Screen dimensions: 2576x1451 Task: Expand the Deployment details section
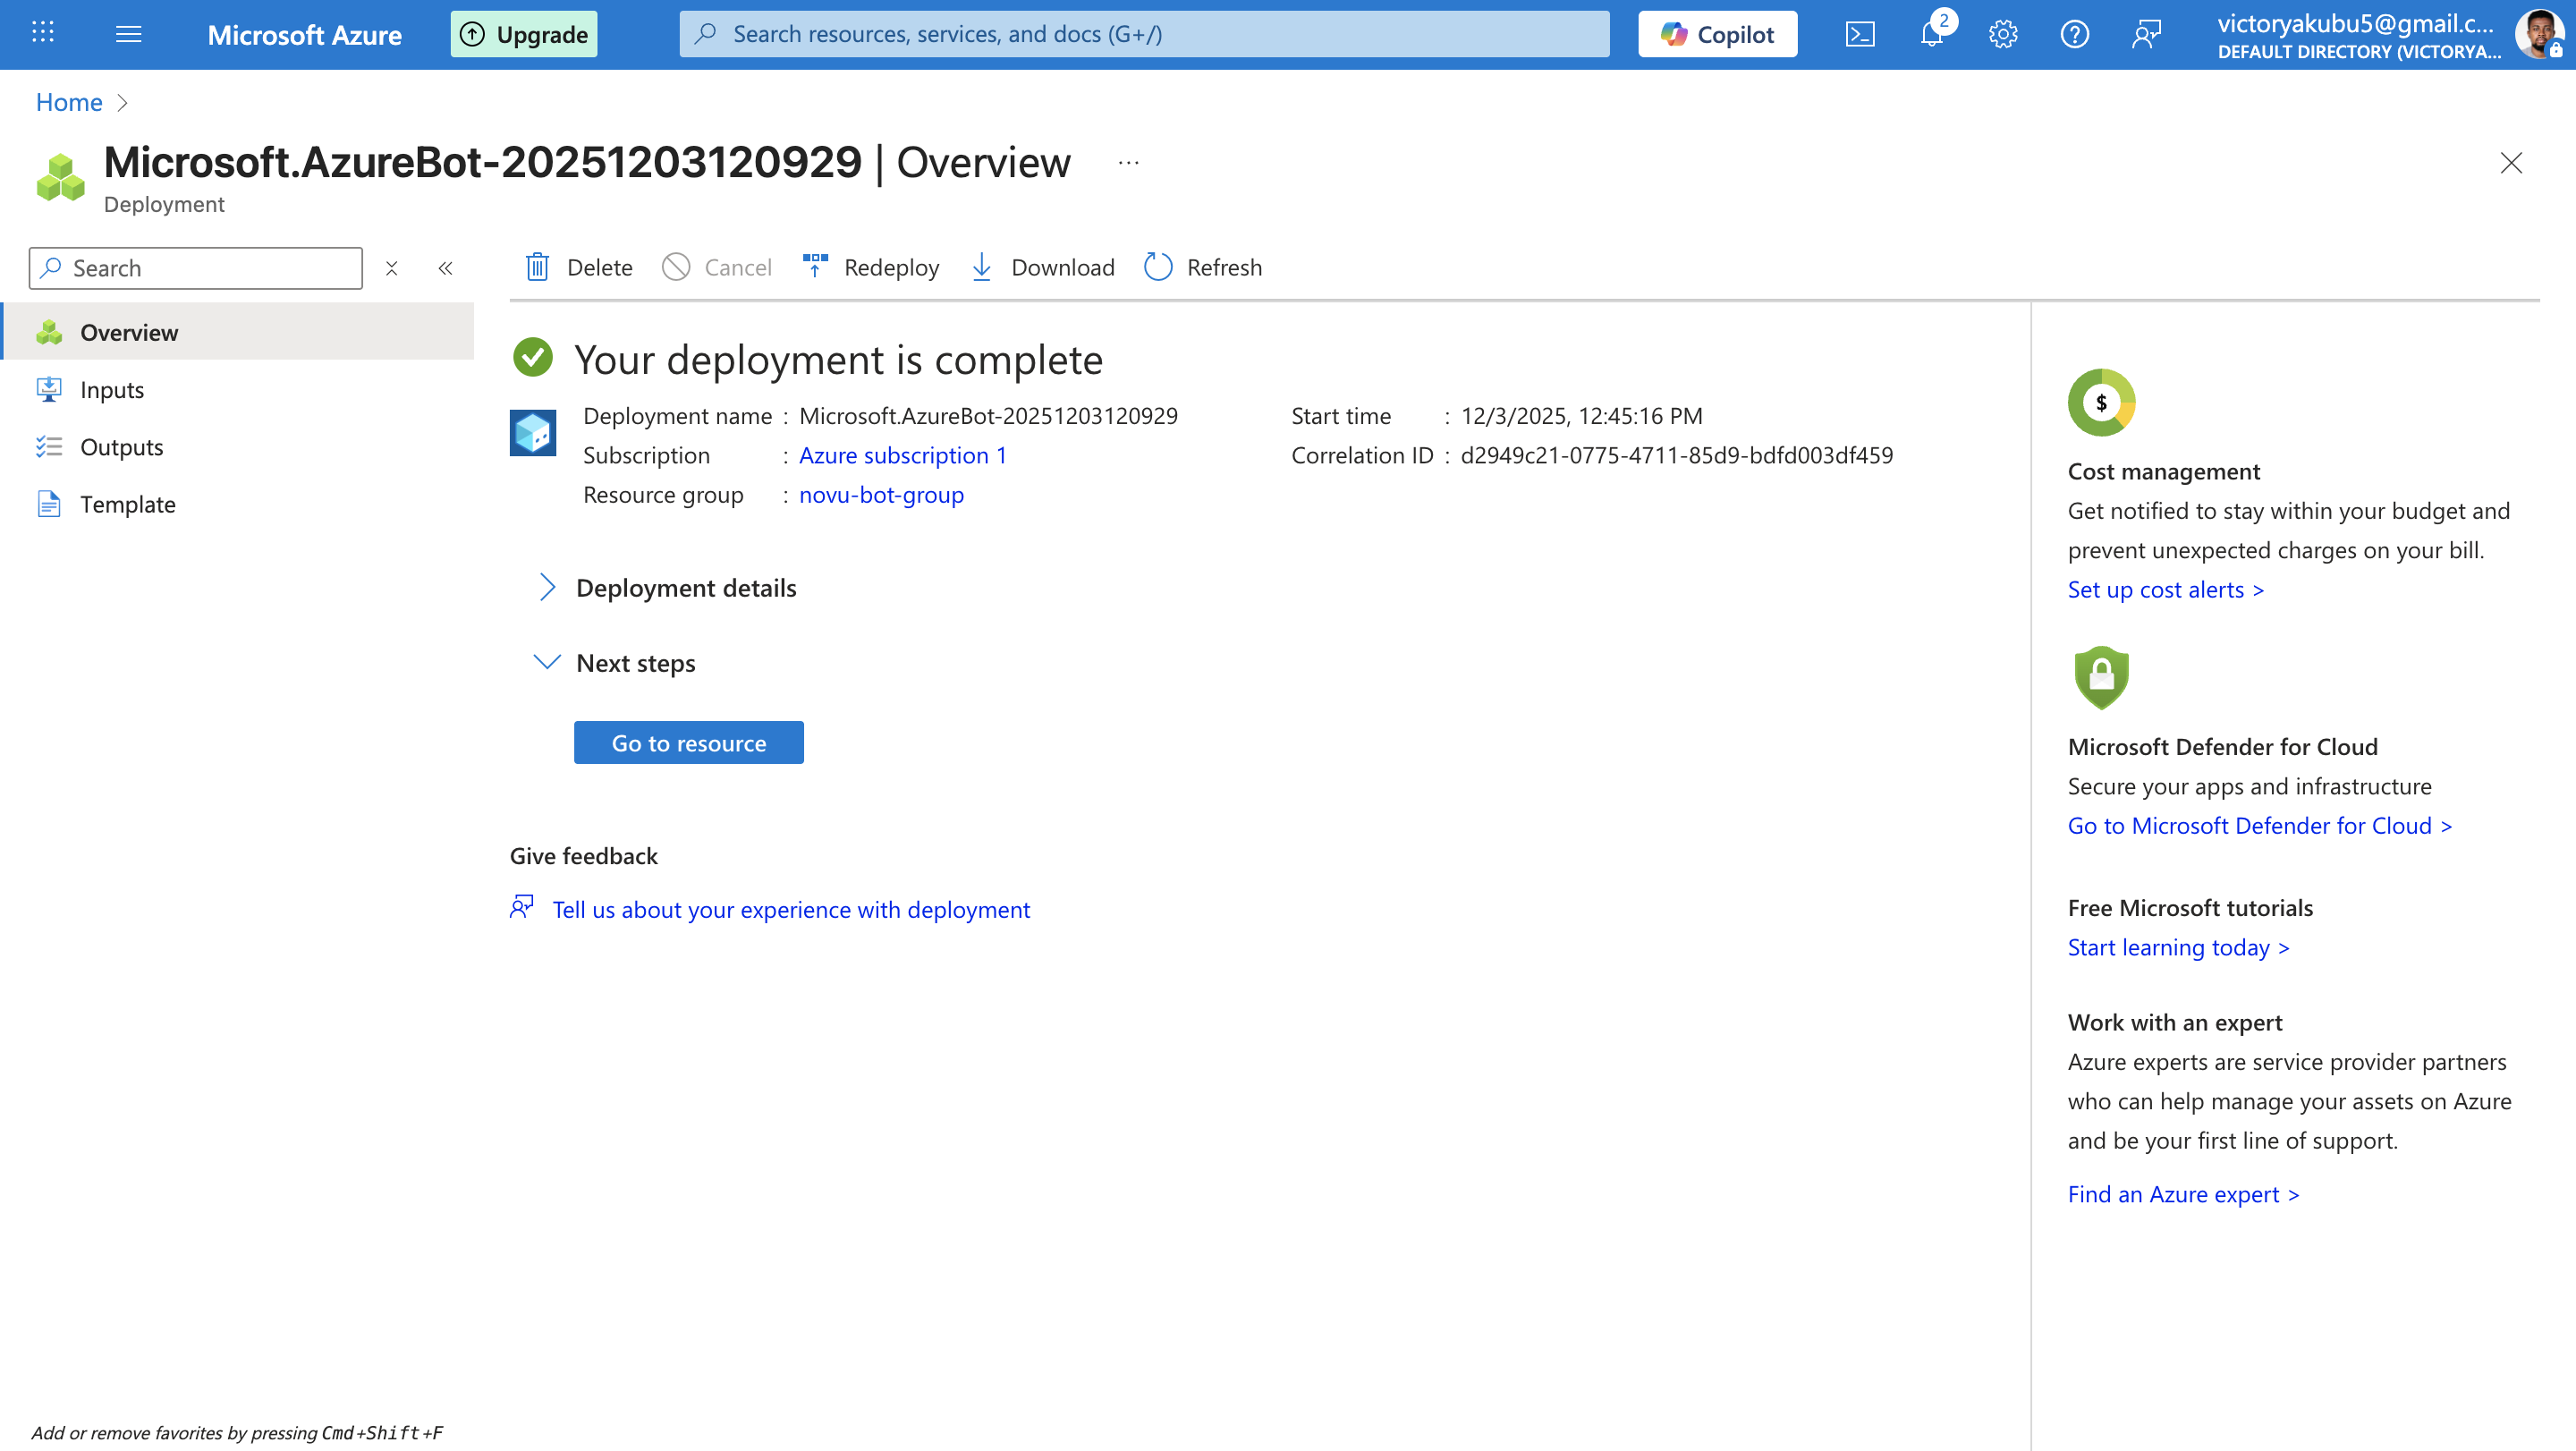click(x=547, y=588)
